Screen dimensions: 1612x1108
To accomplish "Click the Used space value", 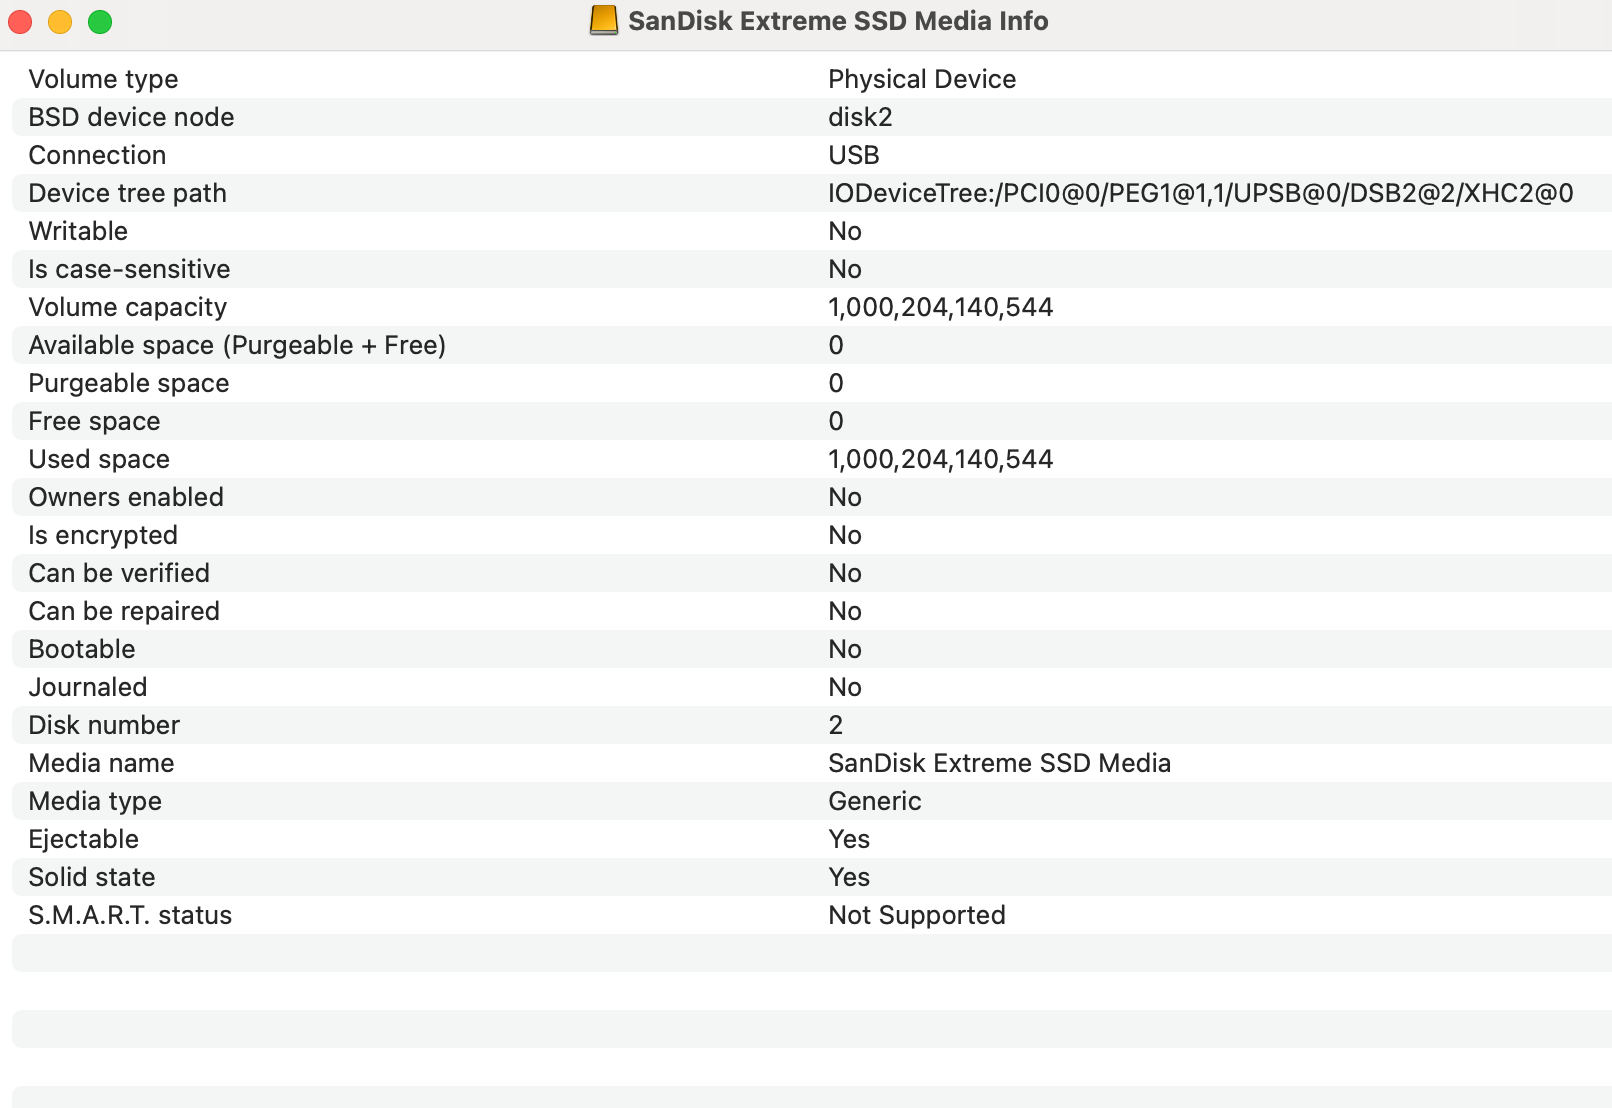I will 940,459.
